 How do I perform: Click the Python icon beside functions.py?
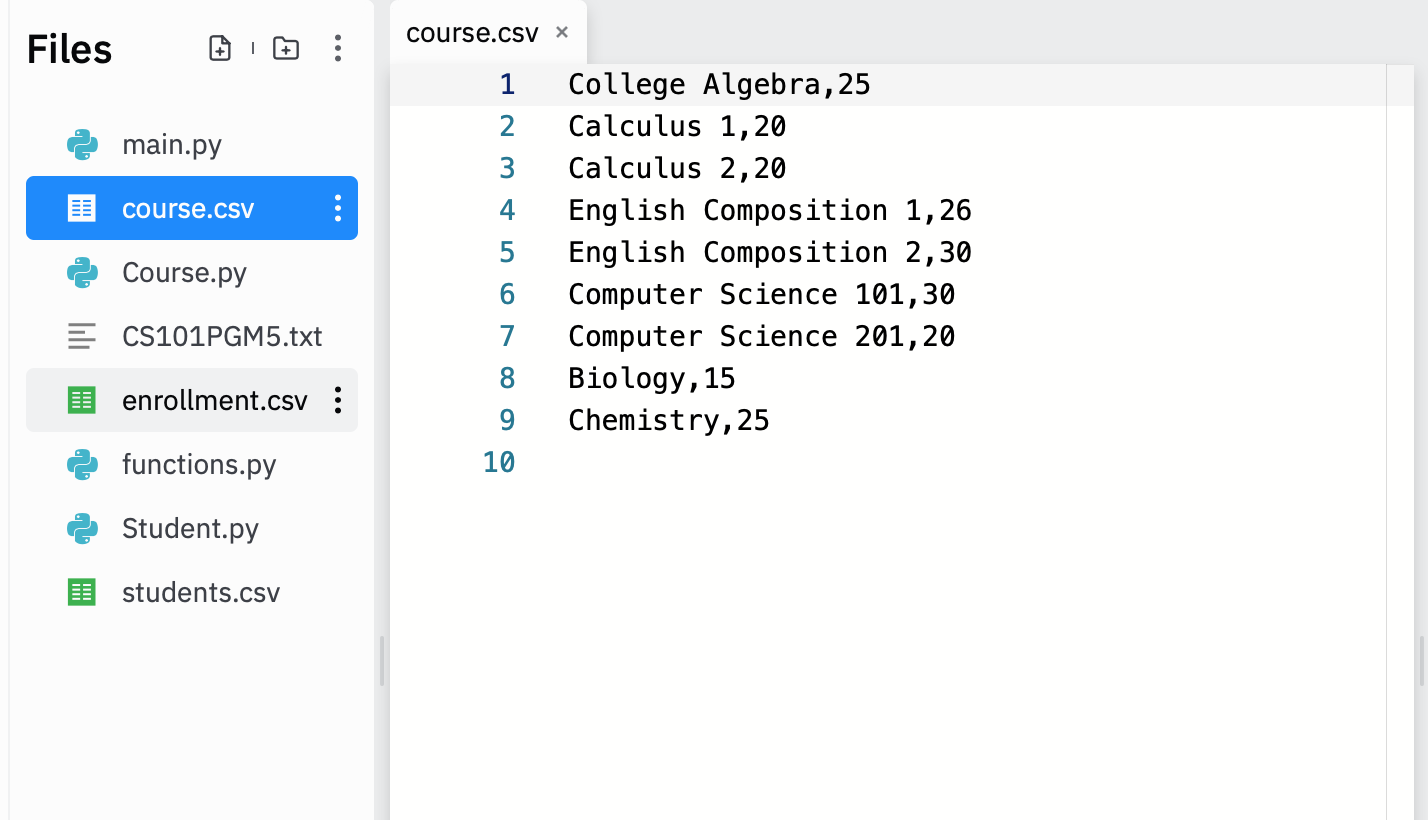(x=81, y=464)
